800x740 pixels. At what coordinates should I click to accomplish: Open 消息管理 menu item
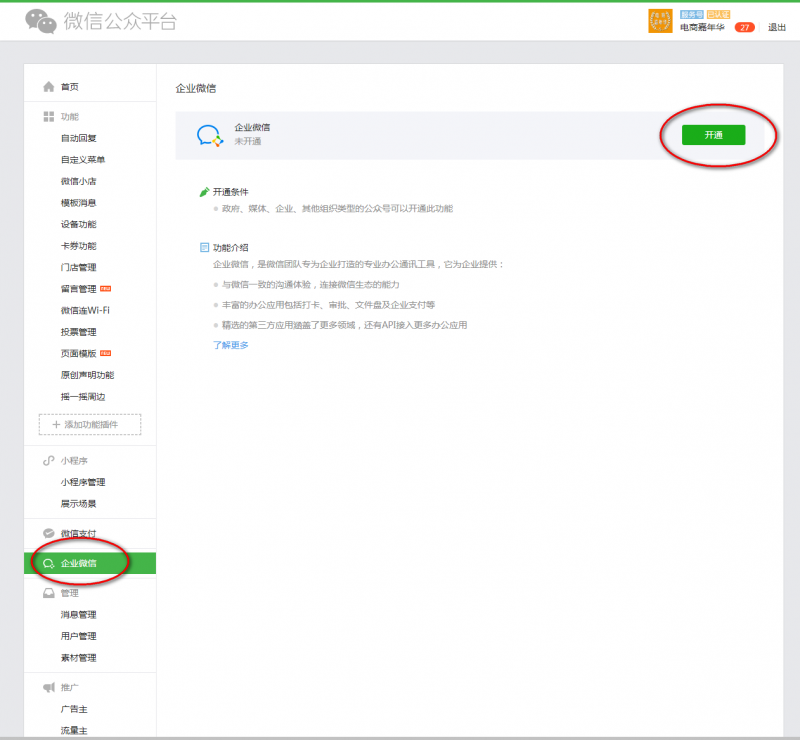tap(79, 614)
